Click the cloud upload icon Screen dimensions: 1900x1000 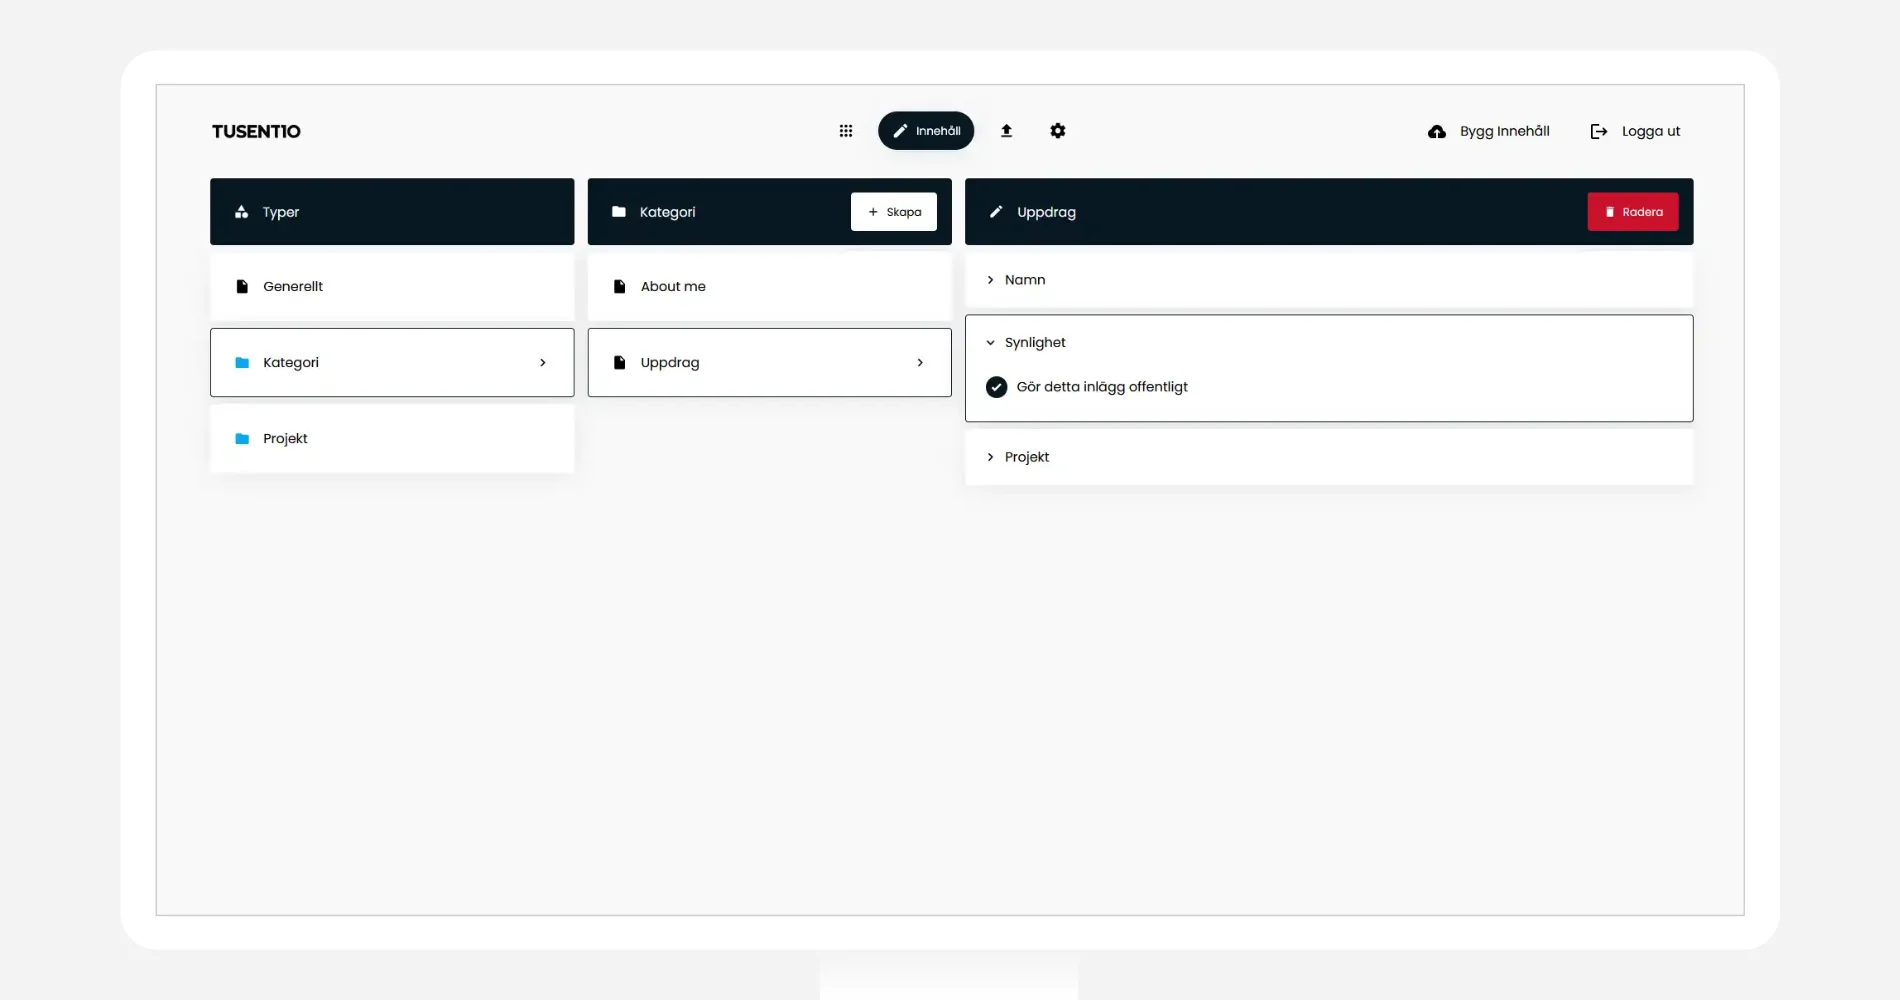(x=1436, y=132)
